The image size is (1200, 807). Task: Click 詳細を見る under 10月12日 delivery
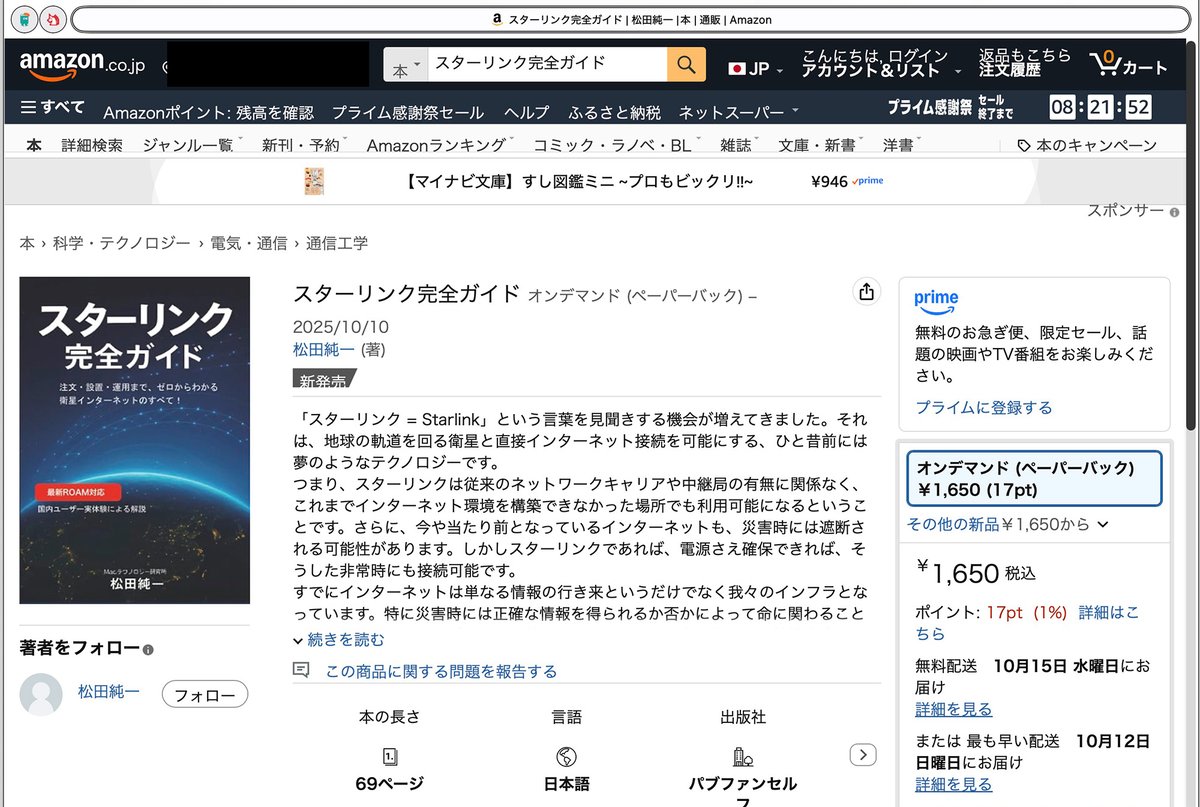pyautogui.click(x=954, y=785)
